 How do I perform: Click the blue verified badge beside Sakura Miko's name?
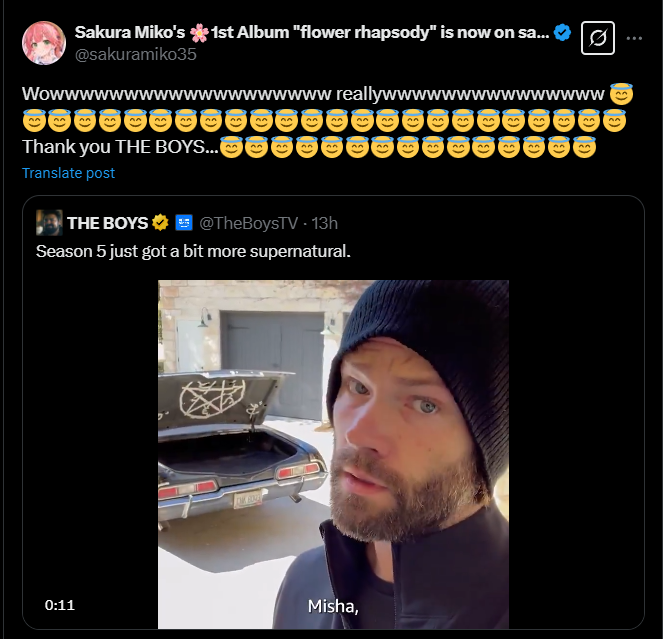[563, 33]
